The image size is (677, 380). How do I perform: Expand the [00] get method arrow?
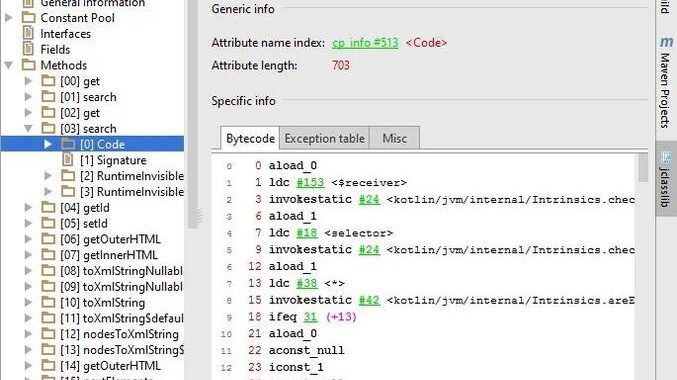[x=28, y=81]
